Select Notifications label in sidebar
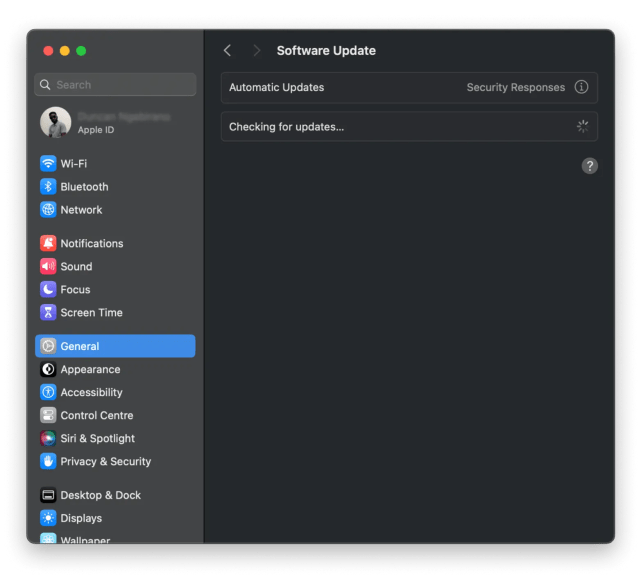This screenshot has width=639, height=582. click(92, 243)
